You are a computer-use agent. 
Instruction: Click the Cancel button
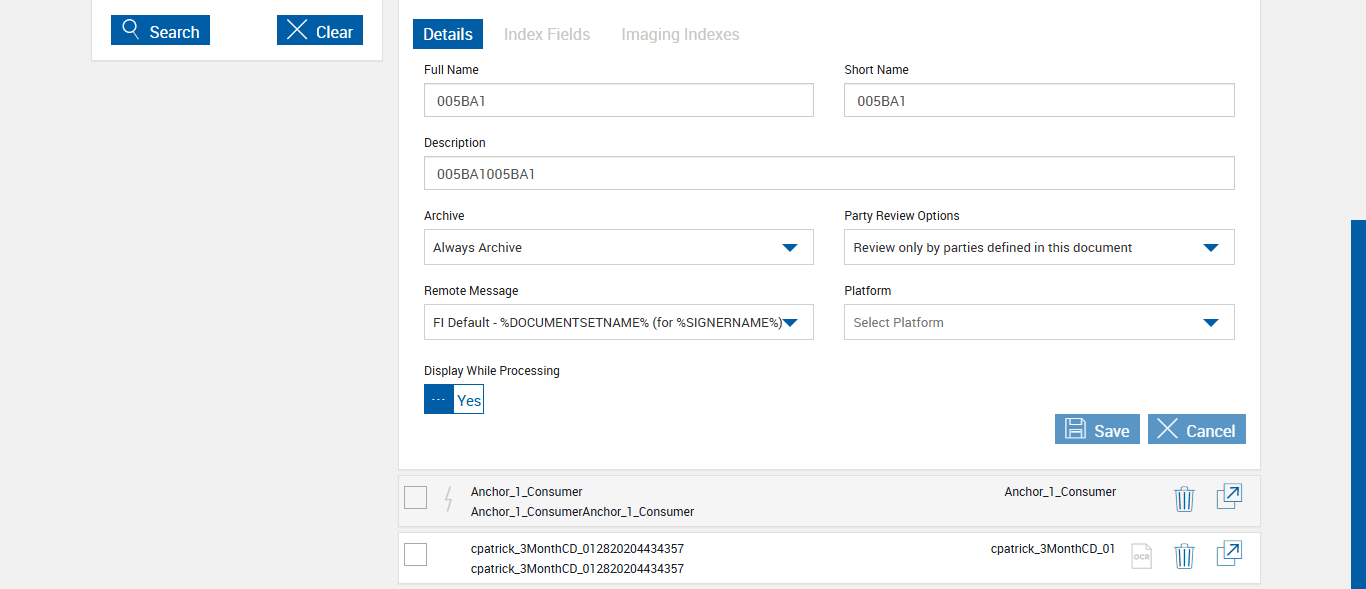point(1196,430)
